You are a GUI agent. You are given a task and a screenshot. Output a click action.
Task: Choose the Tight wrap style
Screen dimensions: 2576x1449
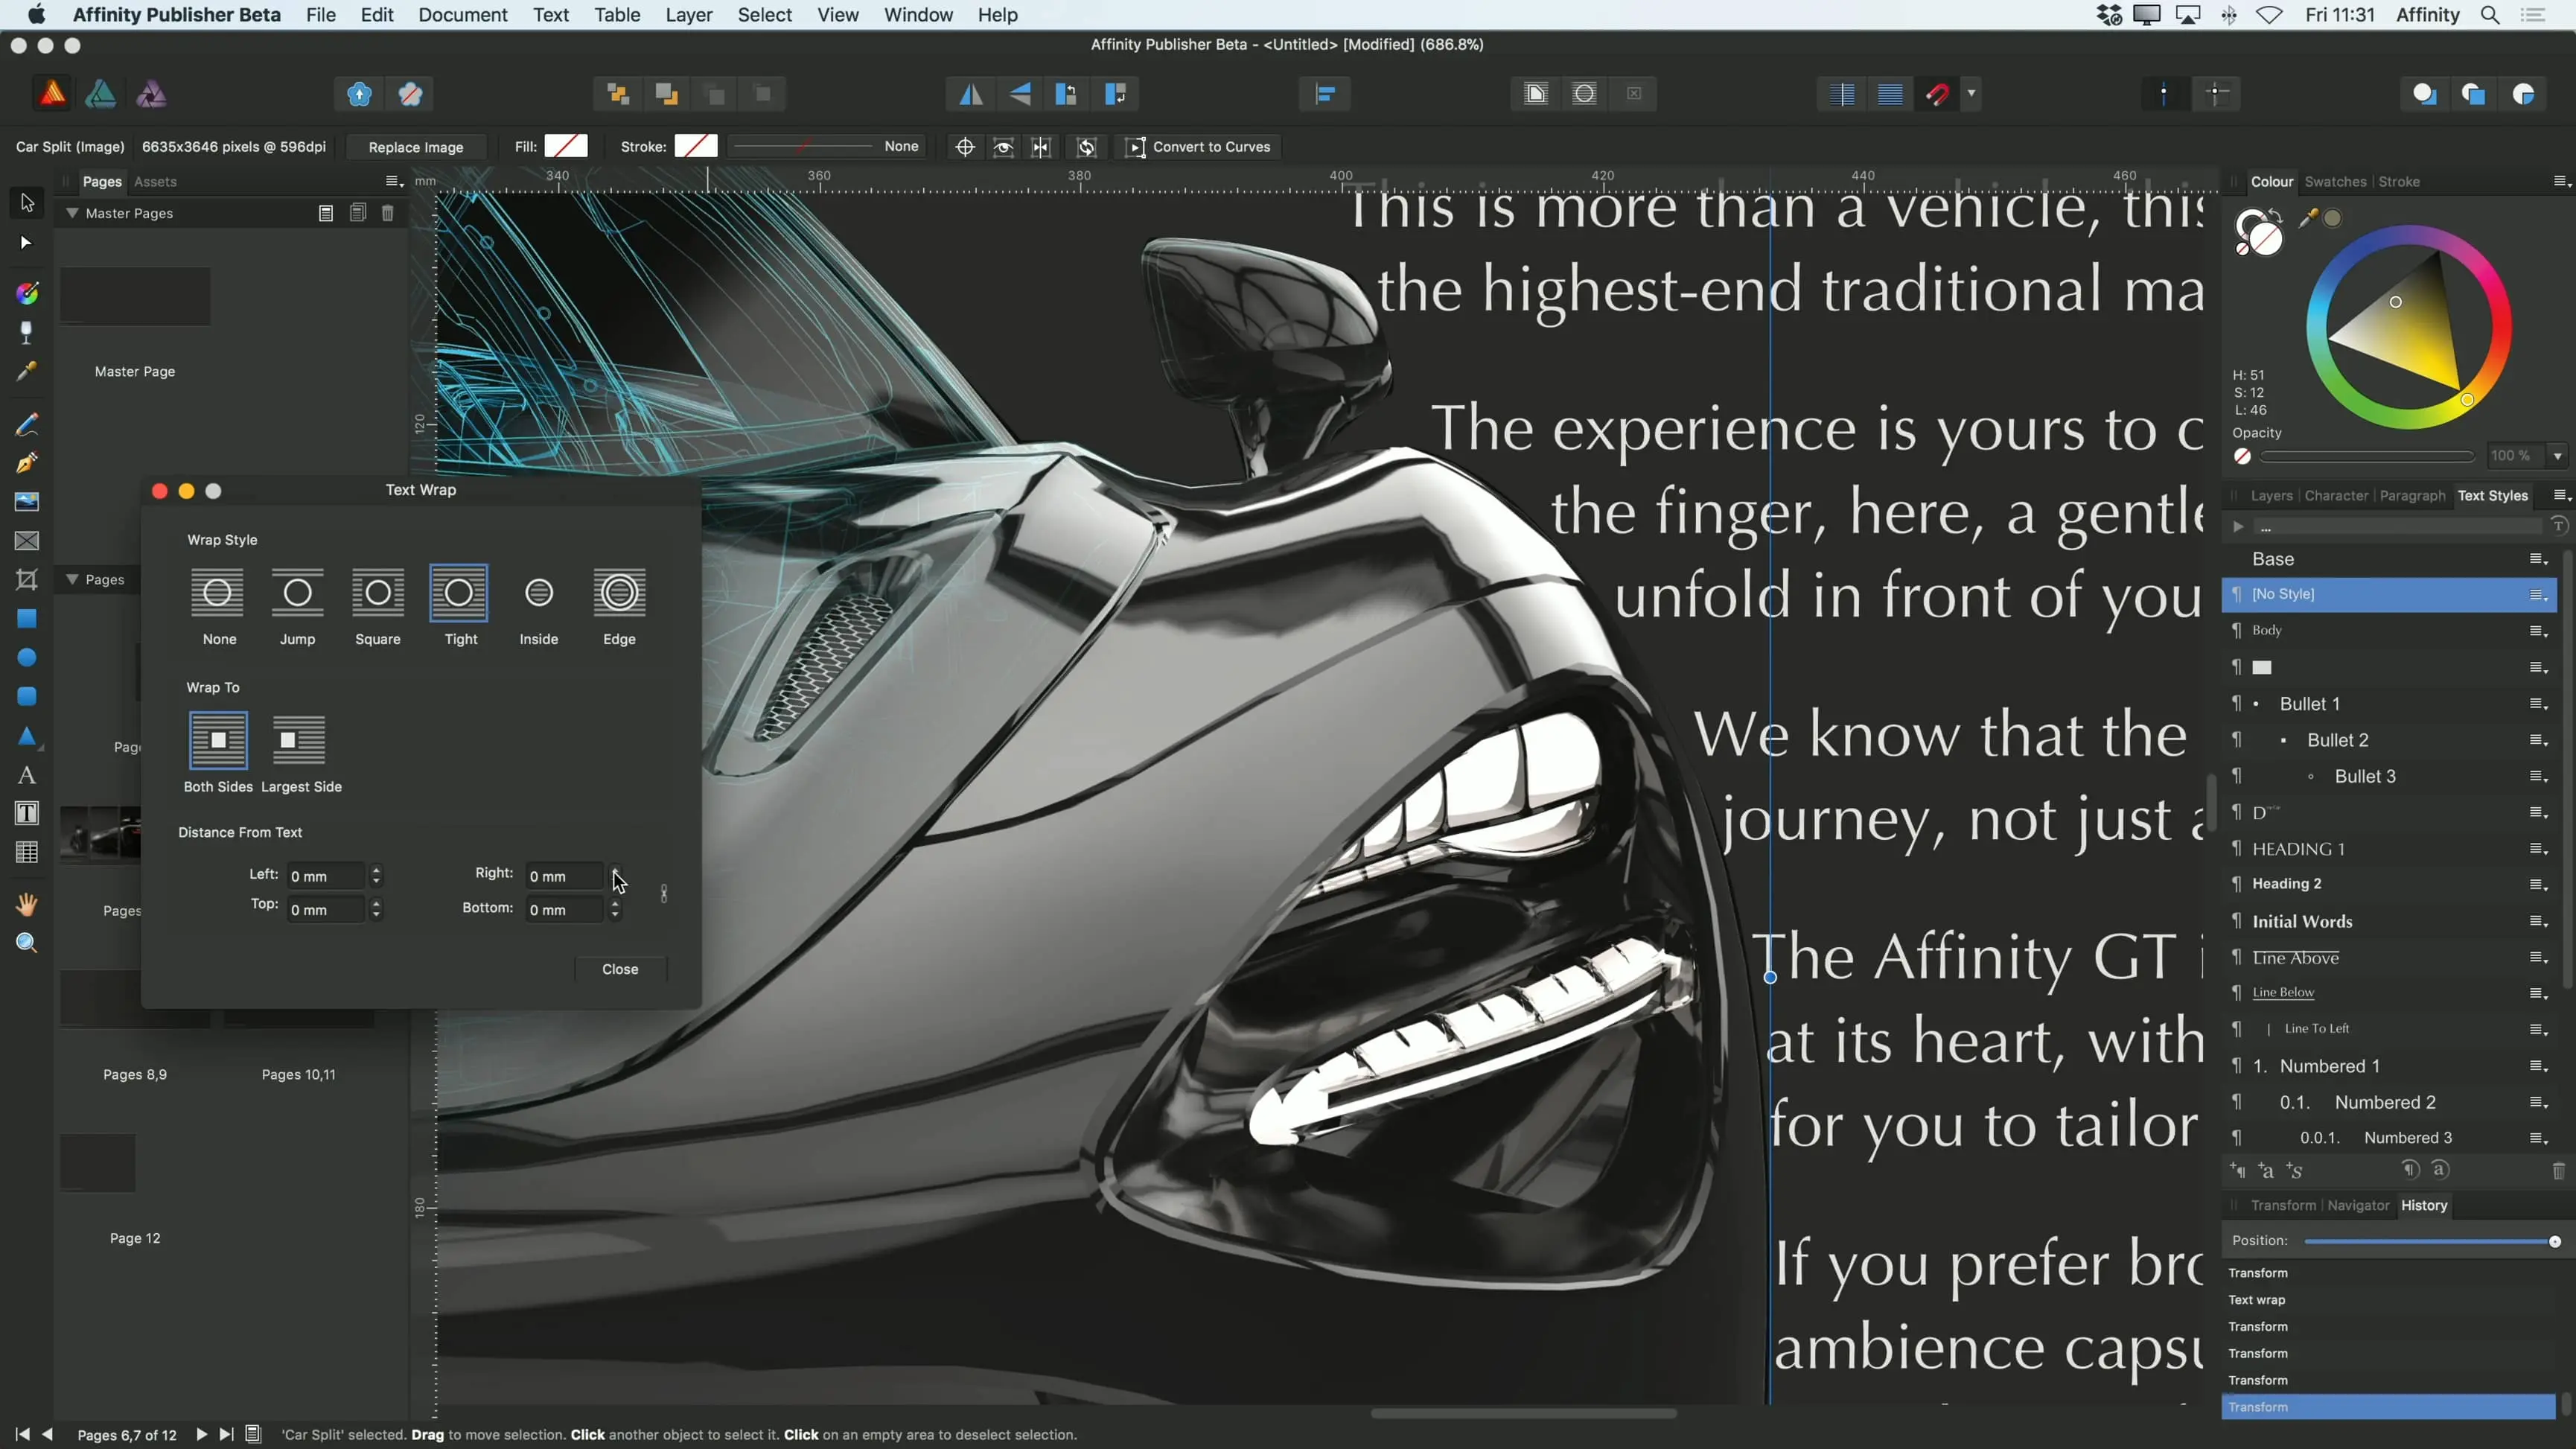tap(459, 606)
